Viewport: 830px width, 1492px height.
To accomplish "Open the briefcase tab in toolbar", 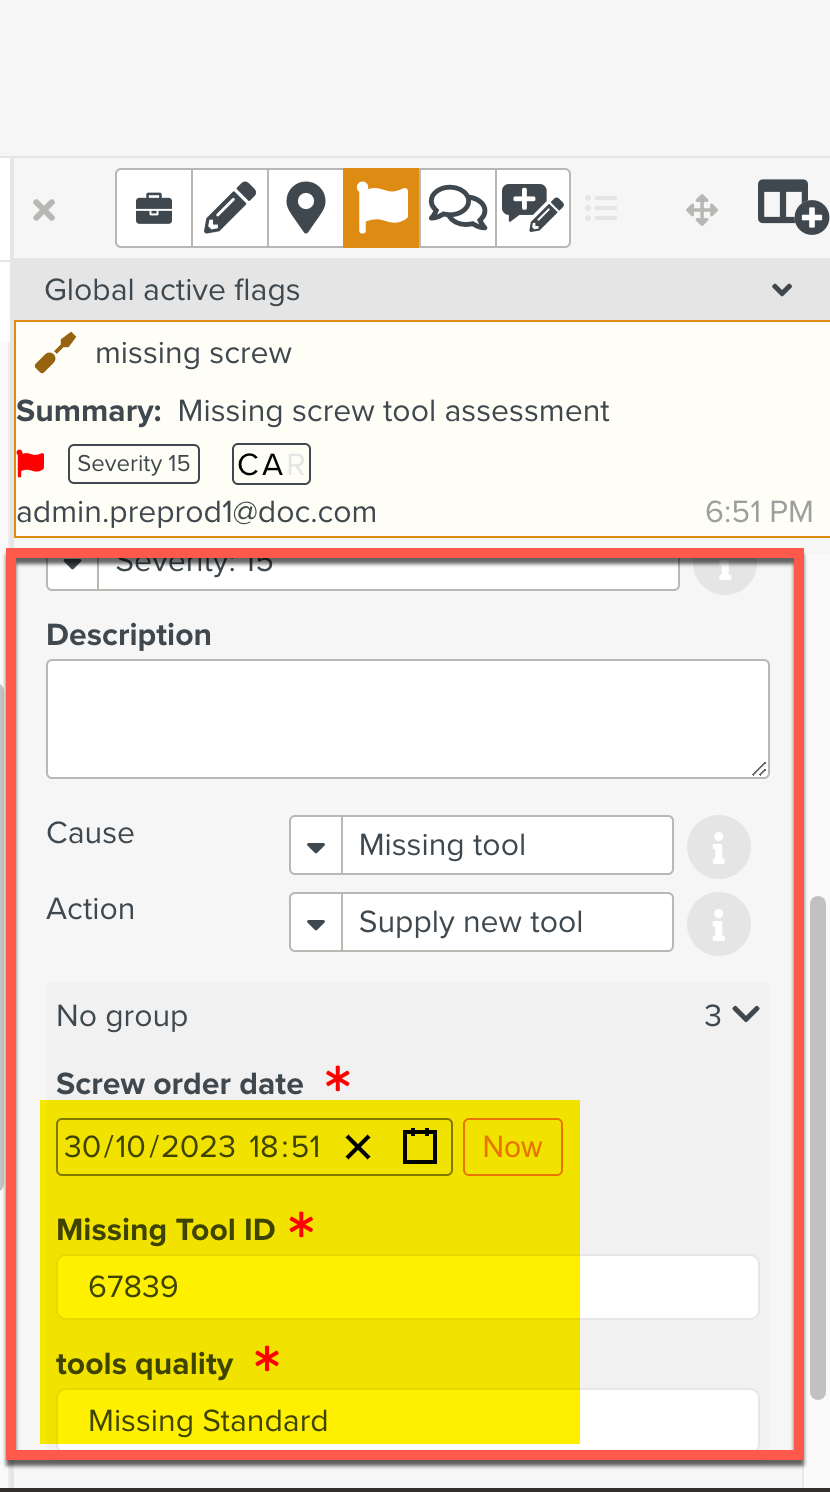I will pyautogui.click(x=154, y=208).
